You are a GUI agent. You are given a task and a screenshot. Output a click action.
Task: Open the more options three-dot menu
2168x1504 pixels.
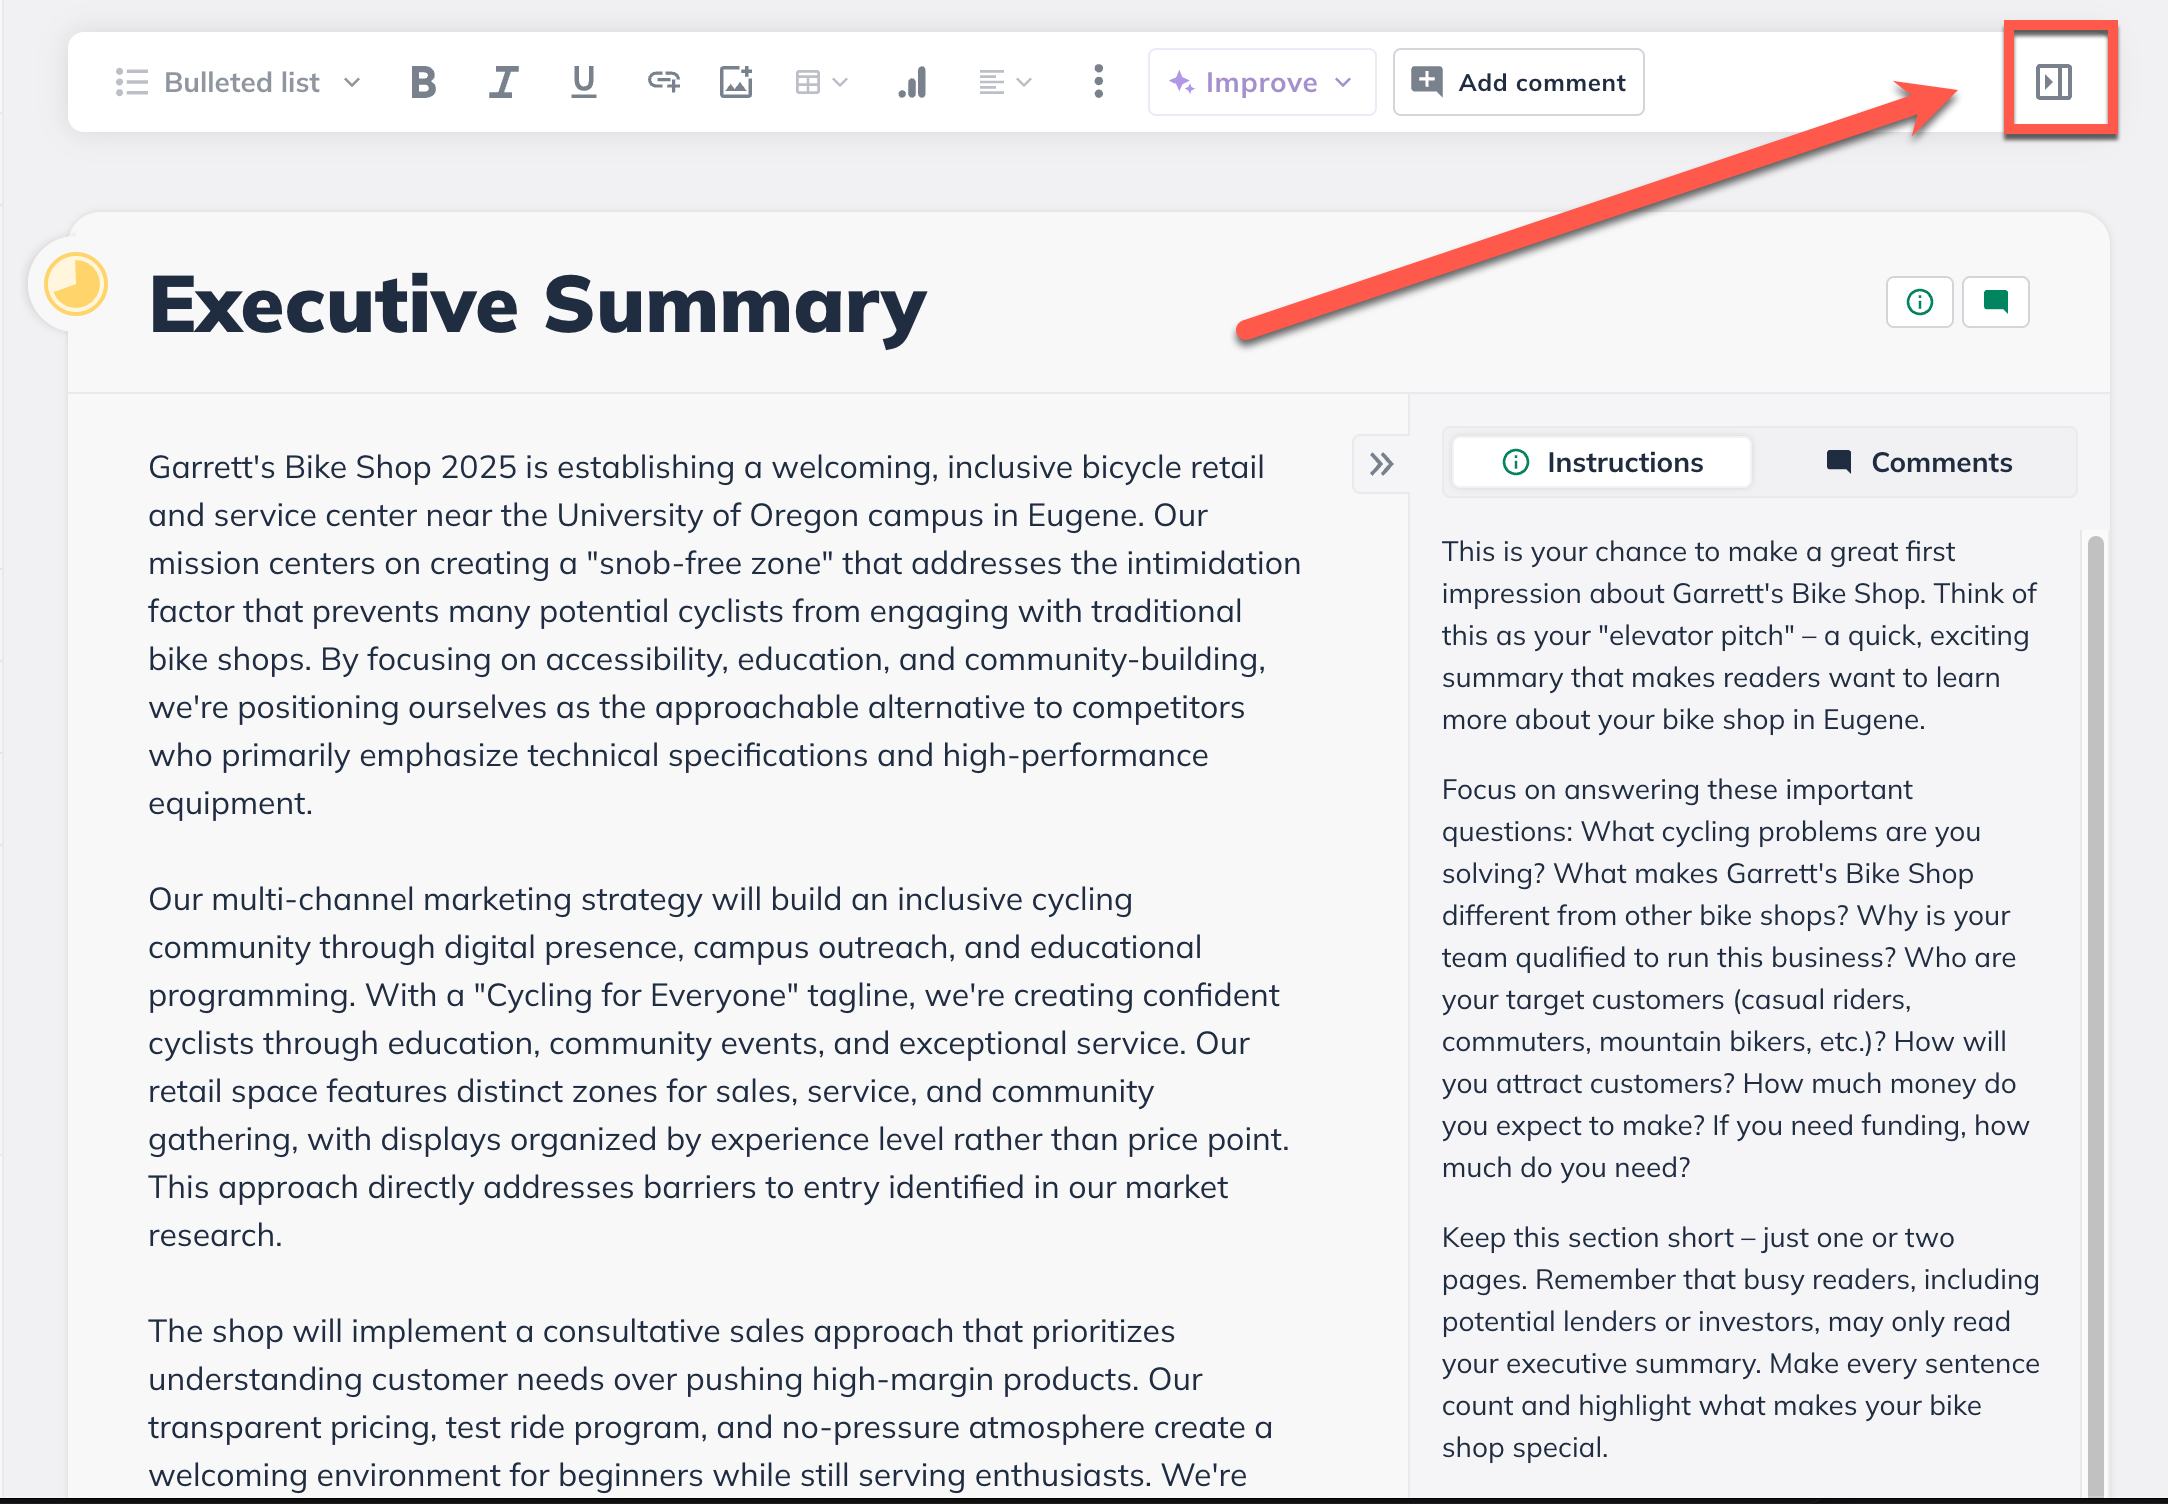[1098, 82]
